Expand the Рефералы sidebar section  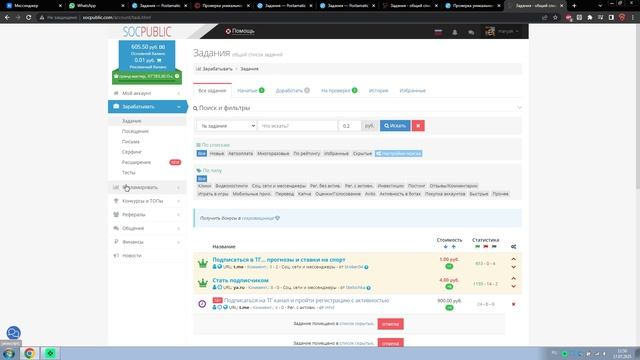(147, 214)
